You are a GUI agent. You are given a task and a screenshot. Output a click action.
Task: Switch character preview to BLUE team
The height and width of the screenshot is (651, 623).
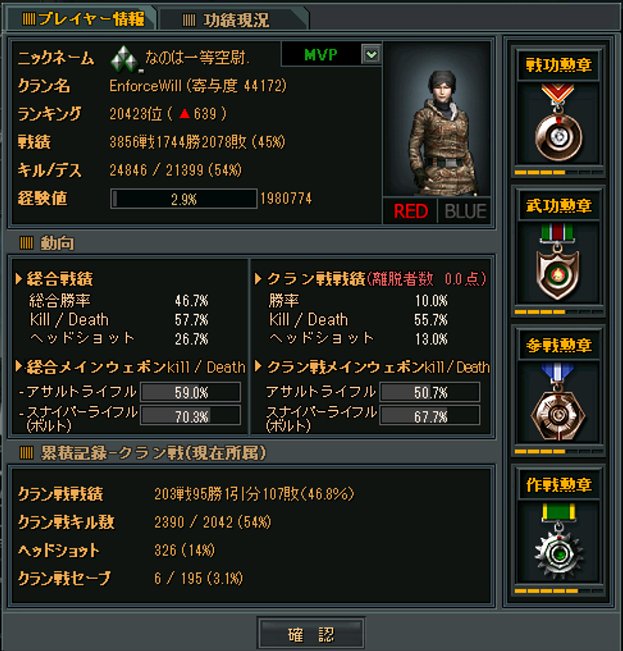(x=465, y=211)
